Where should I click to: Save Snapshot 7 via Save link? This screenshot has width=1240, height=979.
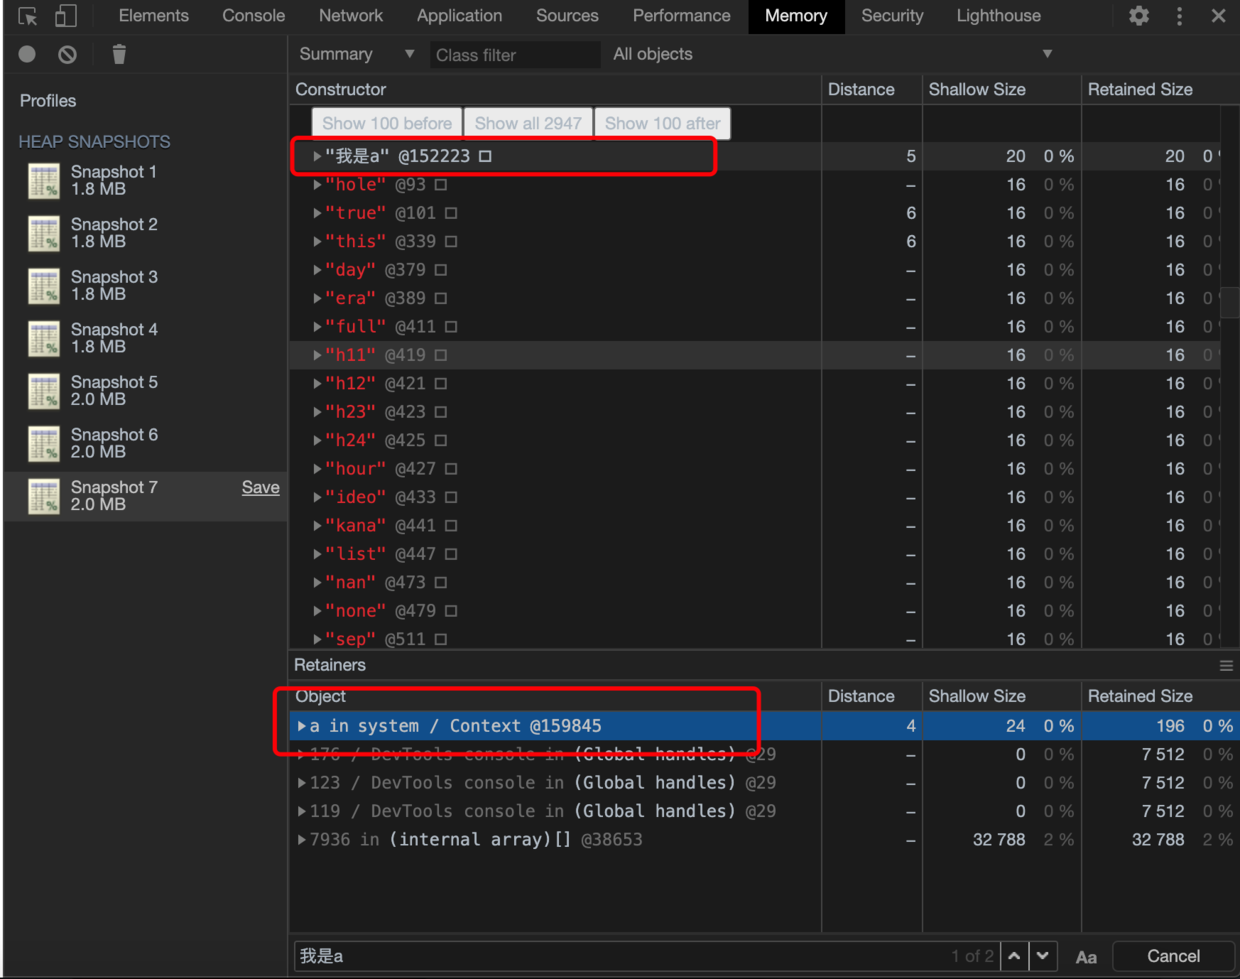(x=260, y=487)
